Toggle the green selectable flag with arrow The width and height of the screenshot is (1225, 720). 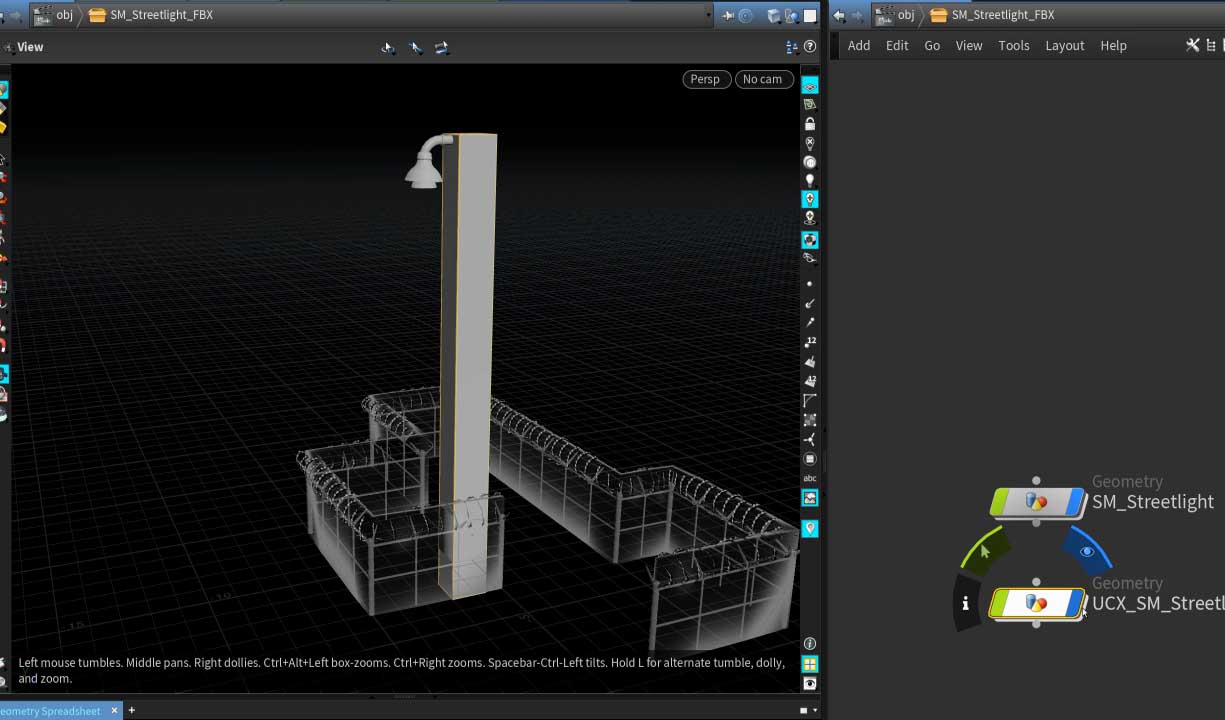pos(984,551)
